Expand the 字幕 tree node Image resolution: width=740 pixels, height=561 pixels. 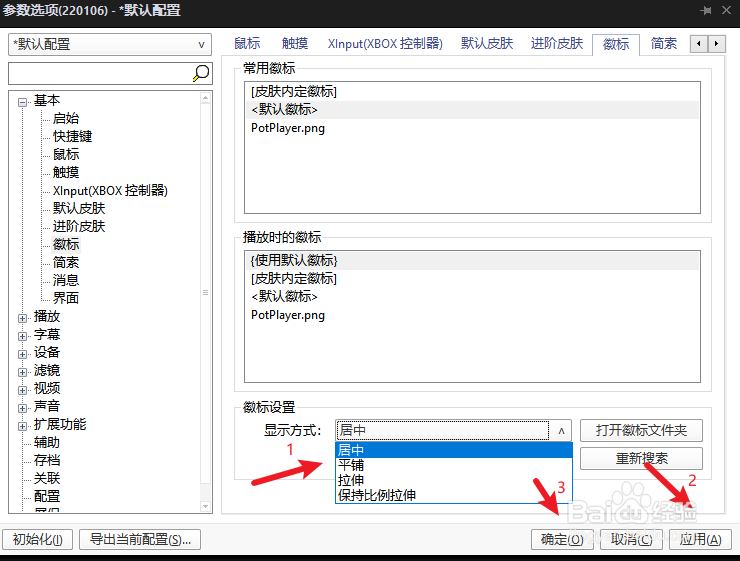click(22, 336)
